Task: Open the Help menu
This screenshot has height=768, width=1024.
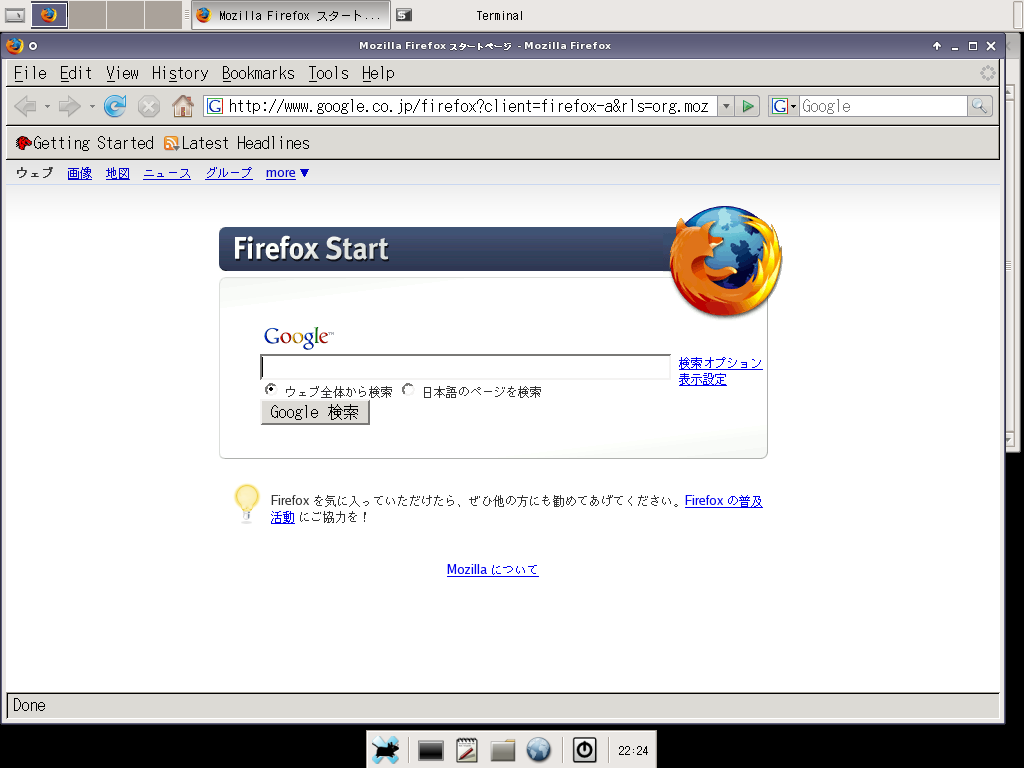Action: [x=378, y=73]
